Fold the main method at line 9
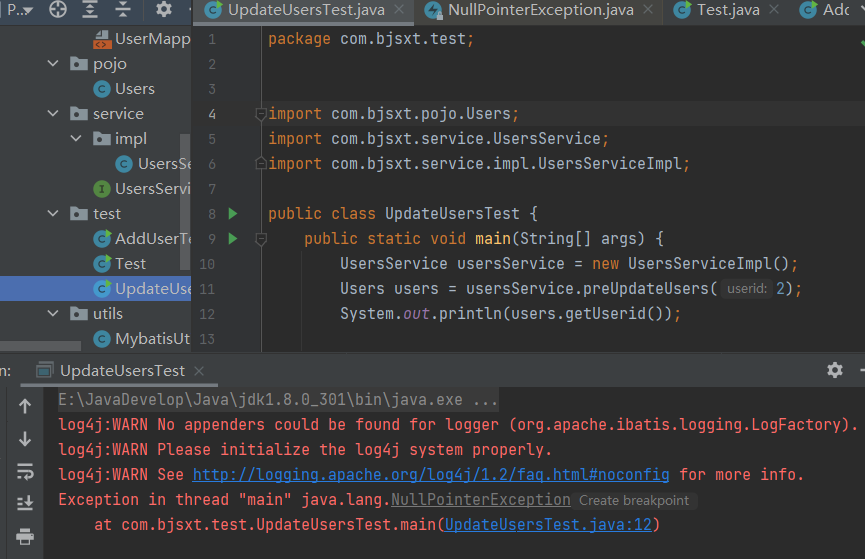This screenshot has height=559, width=865. pyautogui.click(x=261, y=239)
